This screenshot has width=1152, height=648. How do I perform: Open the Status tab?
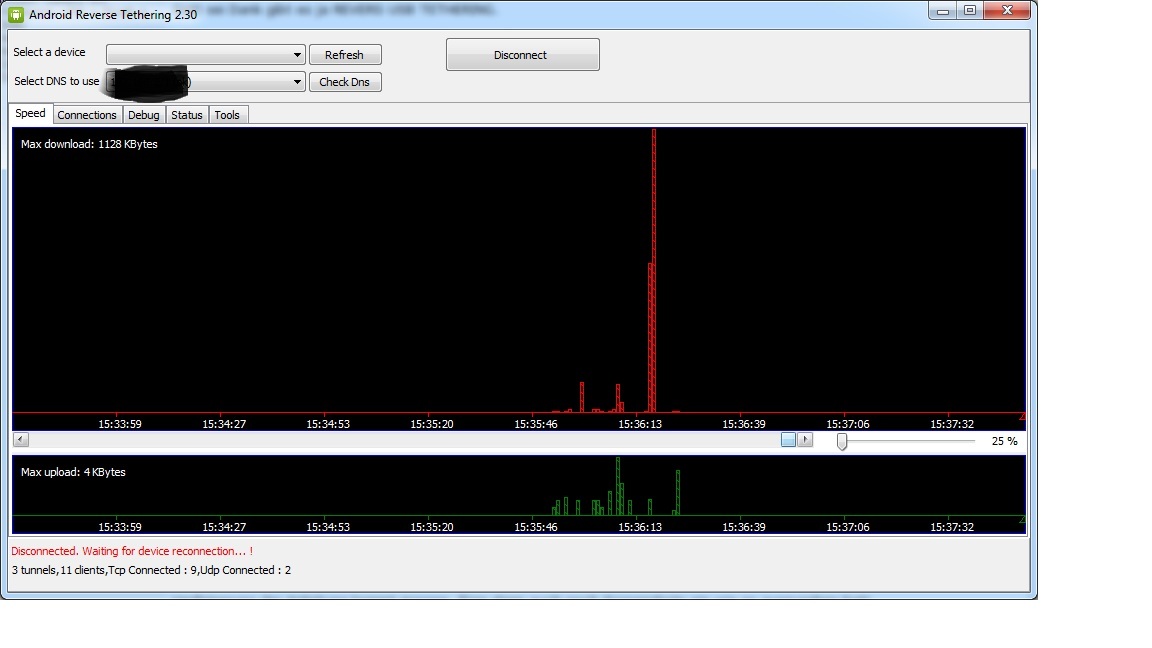pyautogui.click(x=187, y=115)
